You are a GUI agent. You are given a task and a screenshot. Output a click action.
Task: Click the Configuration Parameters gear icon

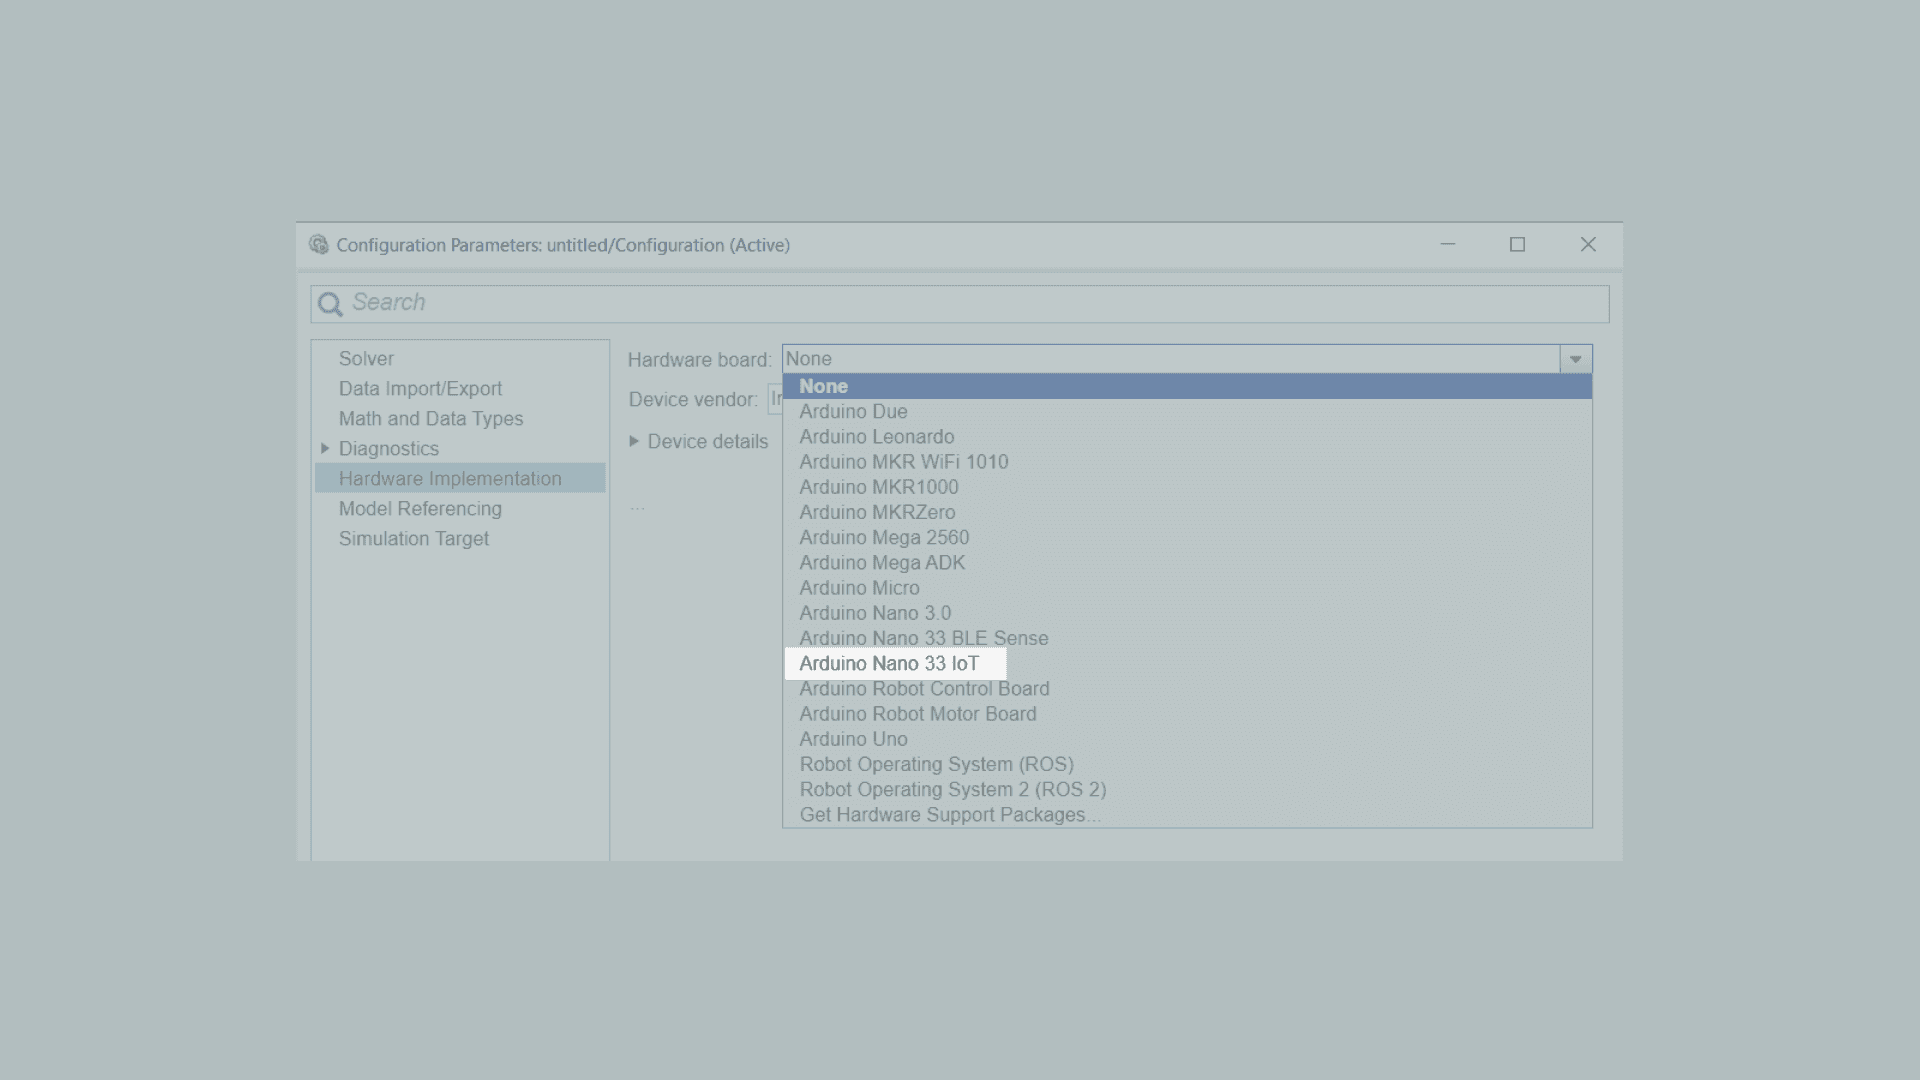tap(318, 245)
